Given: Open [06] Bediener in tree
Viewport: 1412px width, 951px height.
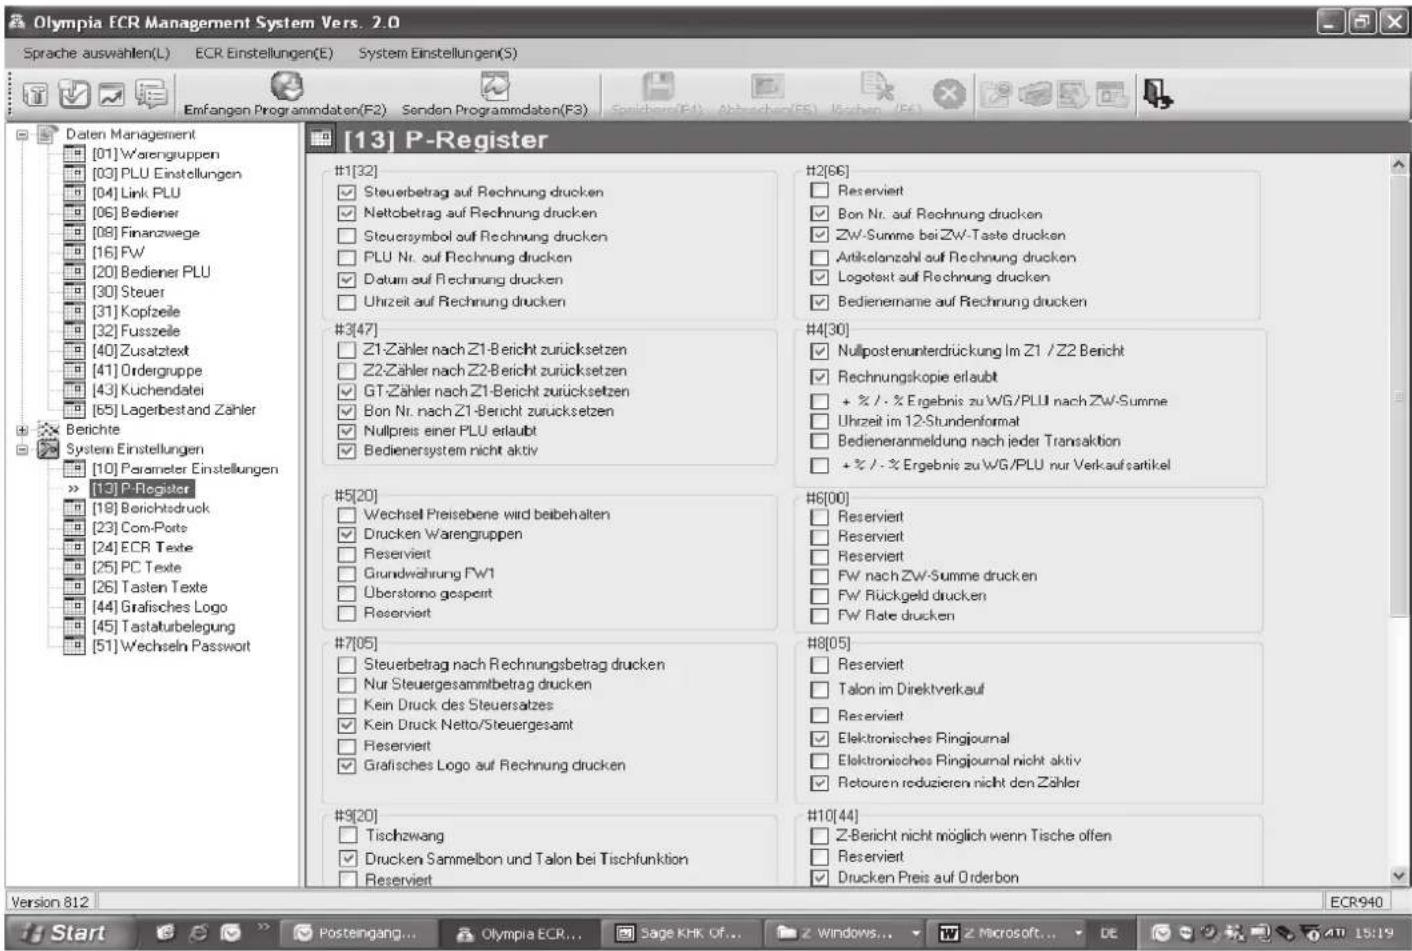Looking at the screenshot, I should (135, 213).
